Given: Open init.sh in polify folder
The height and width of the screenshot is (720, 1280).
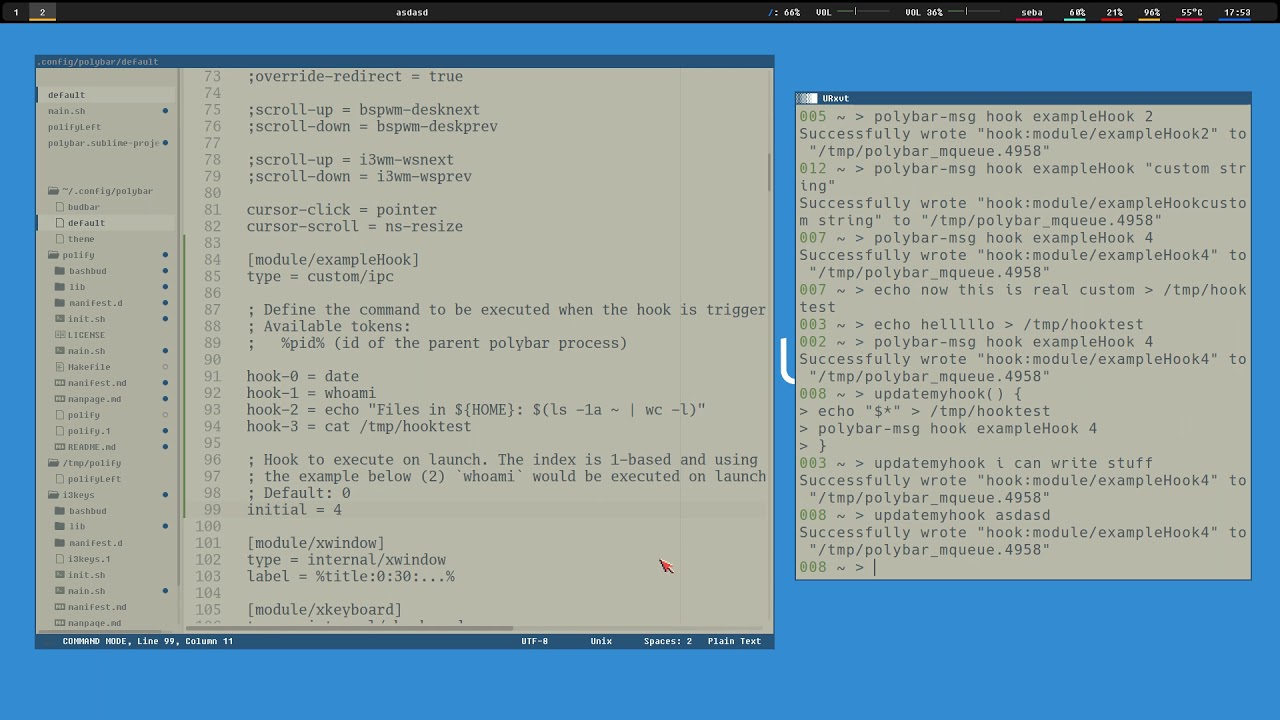Looking at the screenshot, I should pos(86,319).
